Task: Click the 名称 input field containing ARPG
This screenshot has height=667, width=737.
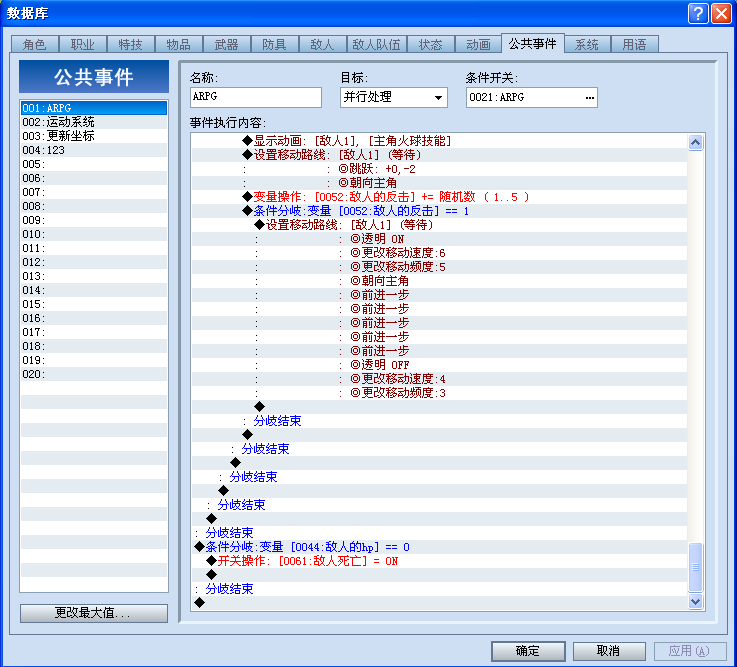Action: 256,97
